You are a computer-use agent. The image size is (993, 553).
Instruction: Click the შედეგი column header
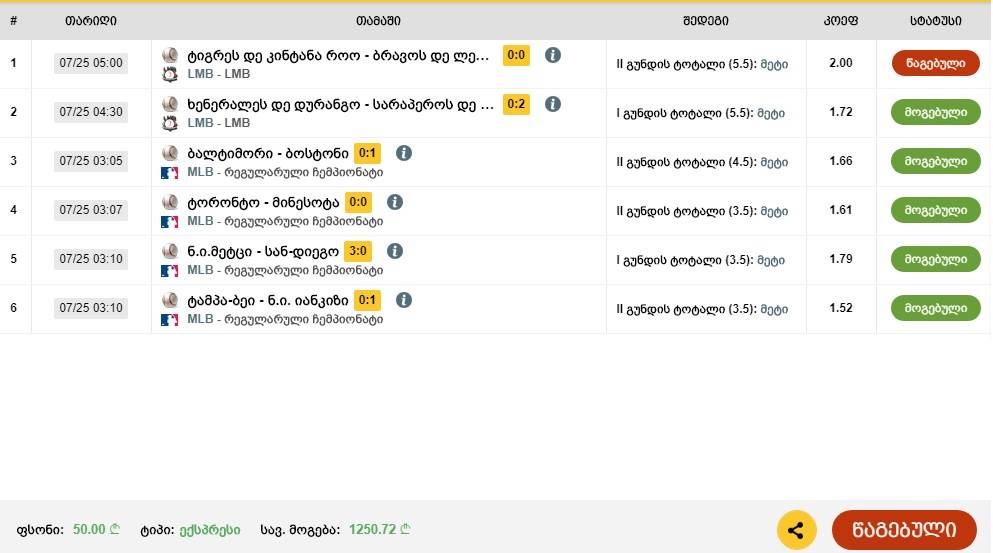pyautogui.click(x=705, y=21)
